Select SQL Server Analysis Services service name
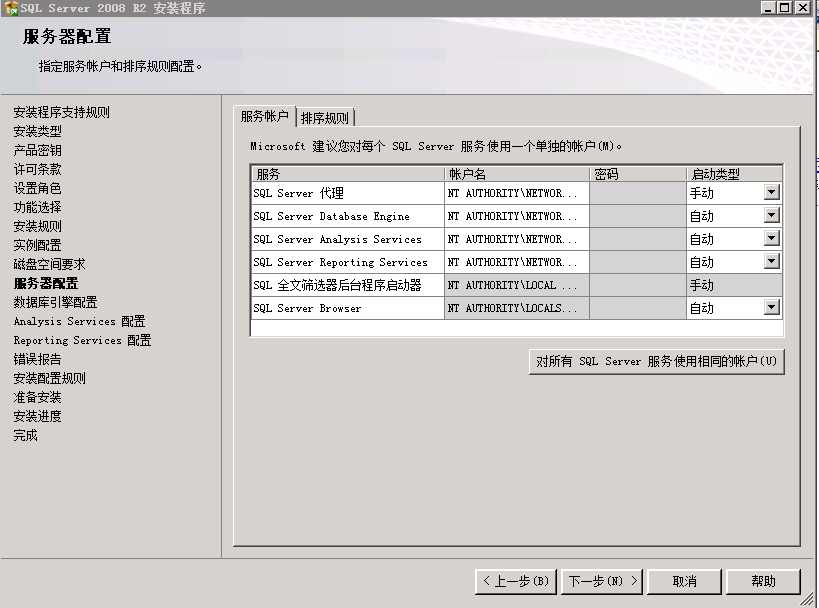The width and height of the screenshot is (819, 608). click(x=348, y=239)
